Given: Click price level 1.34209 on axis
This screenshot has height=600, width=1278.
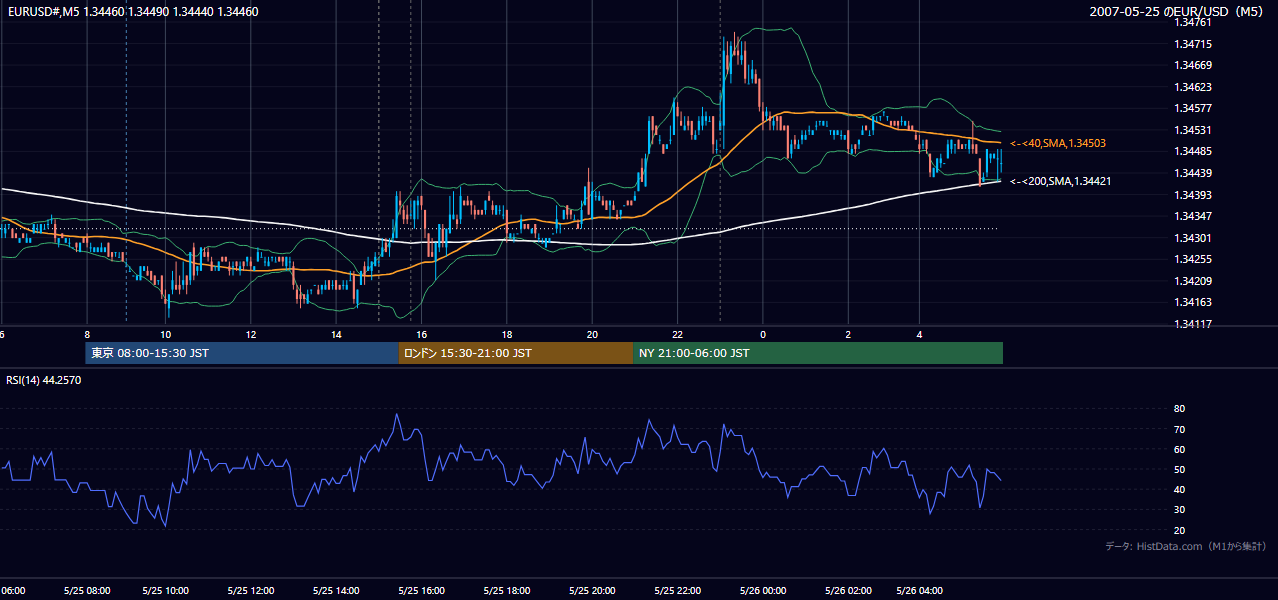Looking at the screenshot, I should (x=1193, y=281).
